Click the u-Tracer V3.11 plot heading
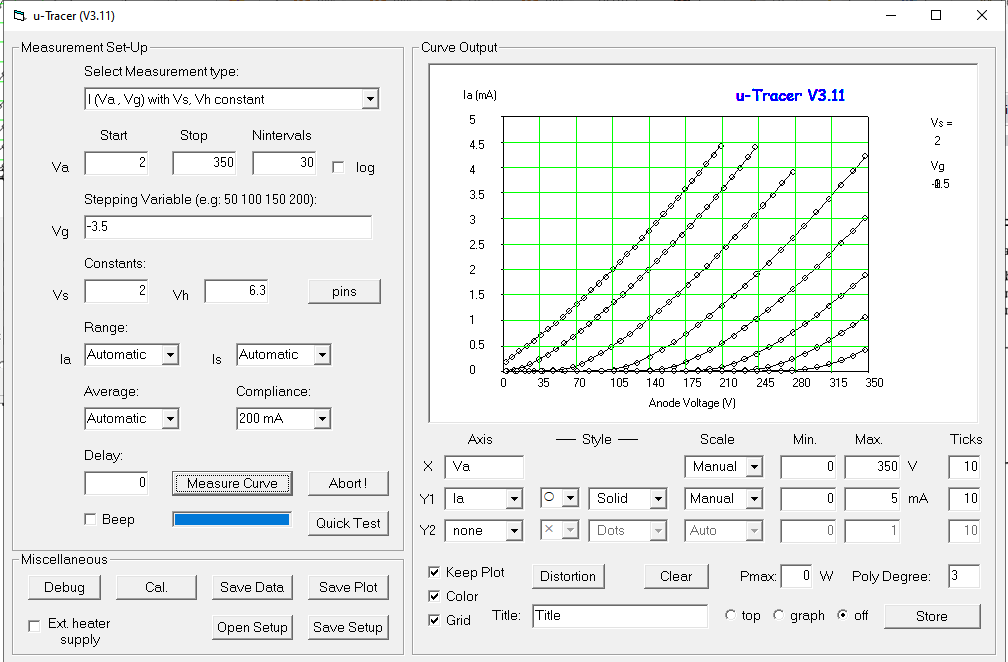This screenshot has height=662, width=1008. tap(790, 95)
